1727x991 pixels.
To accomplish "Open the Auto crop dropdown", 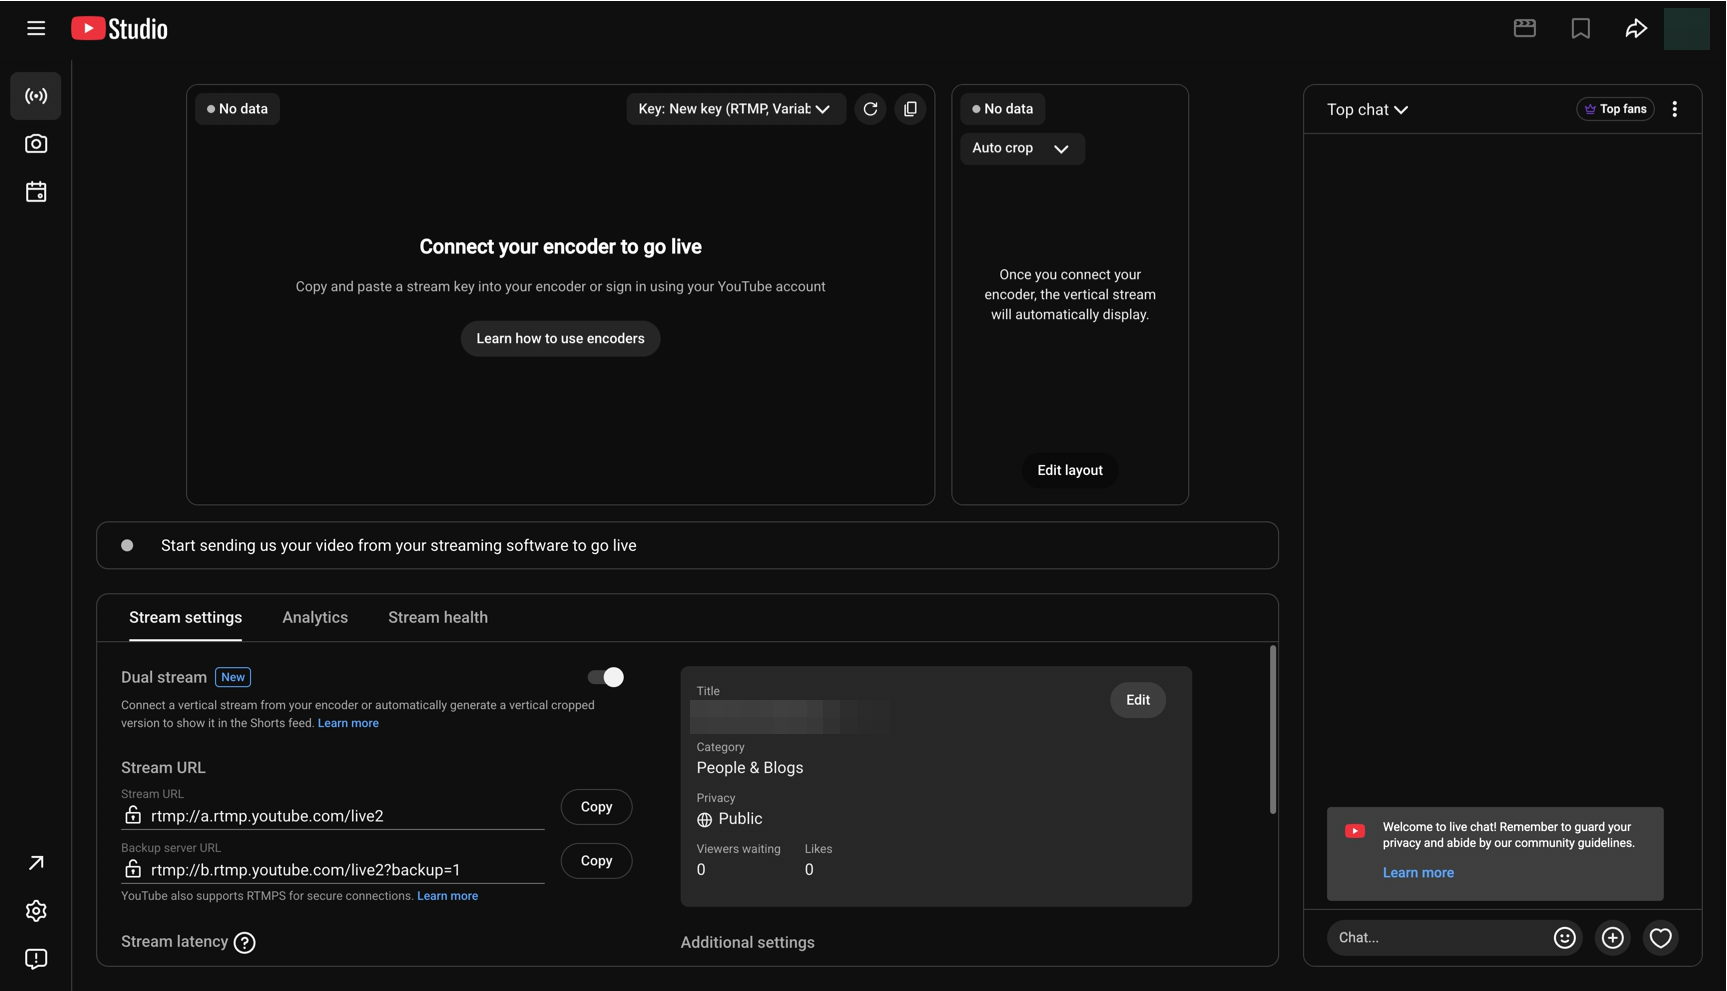I will point(1021,148).
